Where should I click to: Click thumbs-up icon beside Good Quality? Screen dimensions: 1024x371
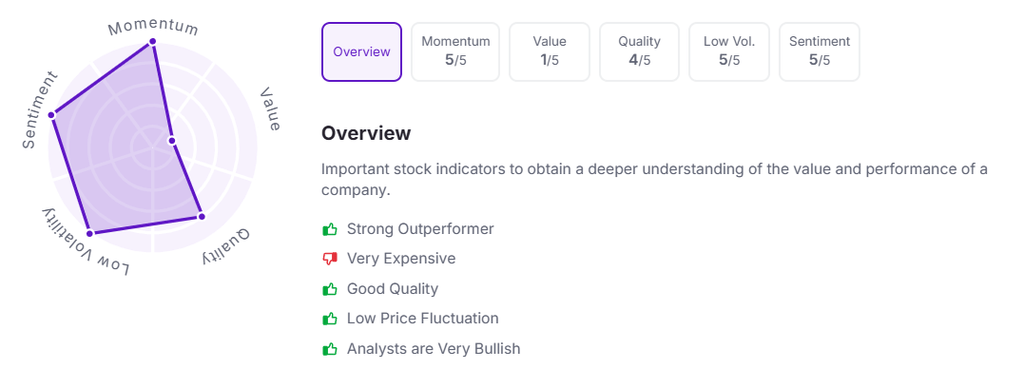click(x=330, y=289)
